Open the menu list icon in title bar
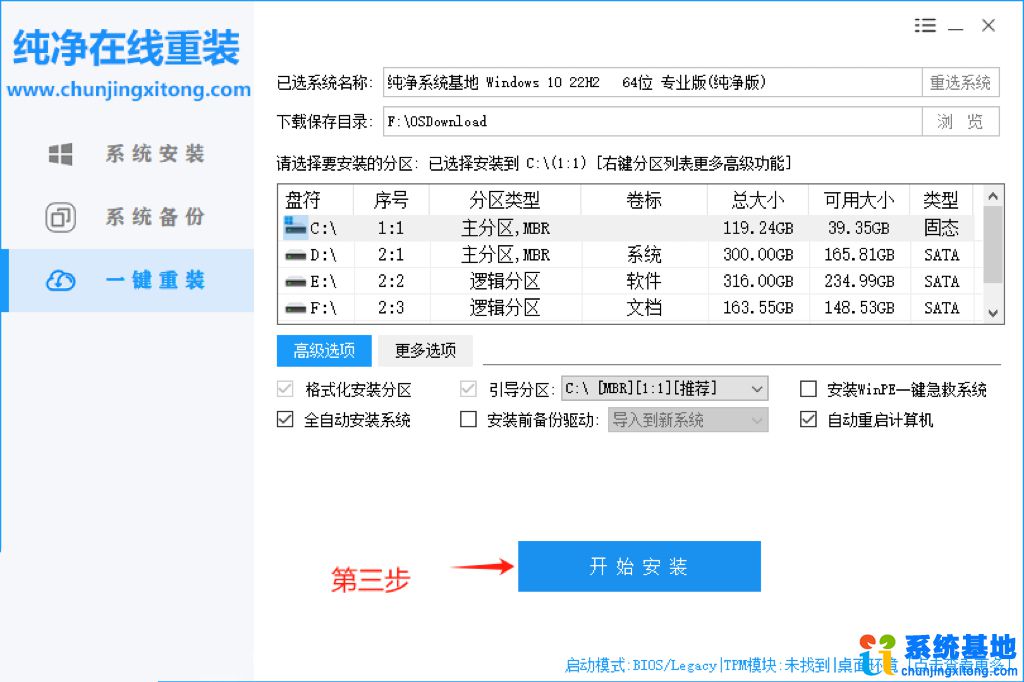The width and height of the screenshot is (1024, 682). tap(925, 25)
